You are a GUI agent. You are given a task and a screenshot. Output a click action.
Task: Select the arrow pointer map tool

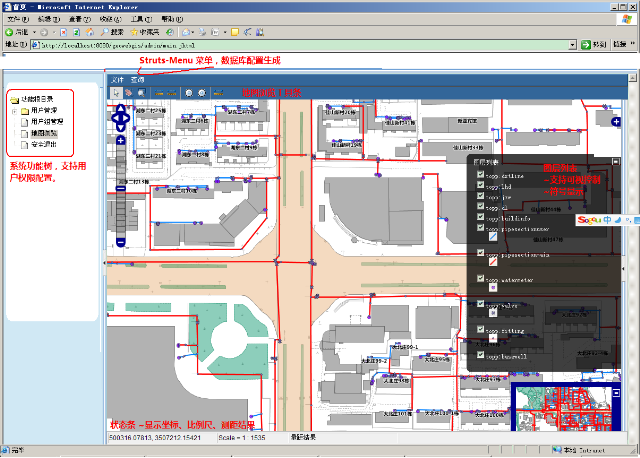[x=117, y=93]
